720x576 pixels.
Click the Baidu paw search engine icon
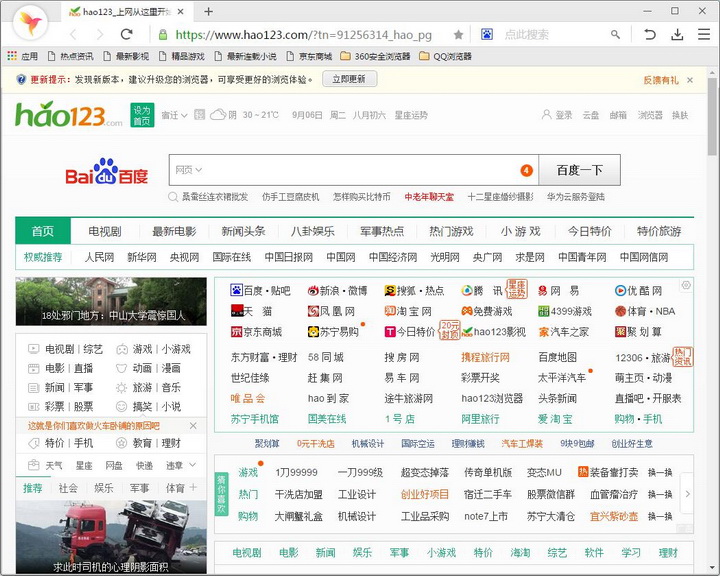487,34
